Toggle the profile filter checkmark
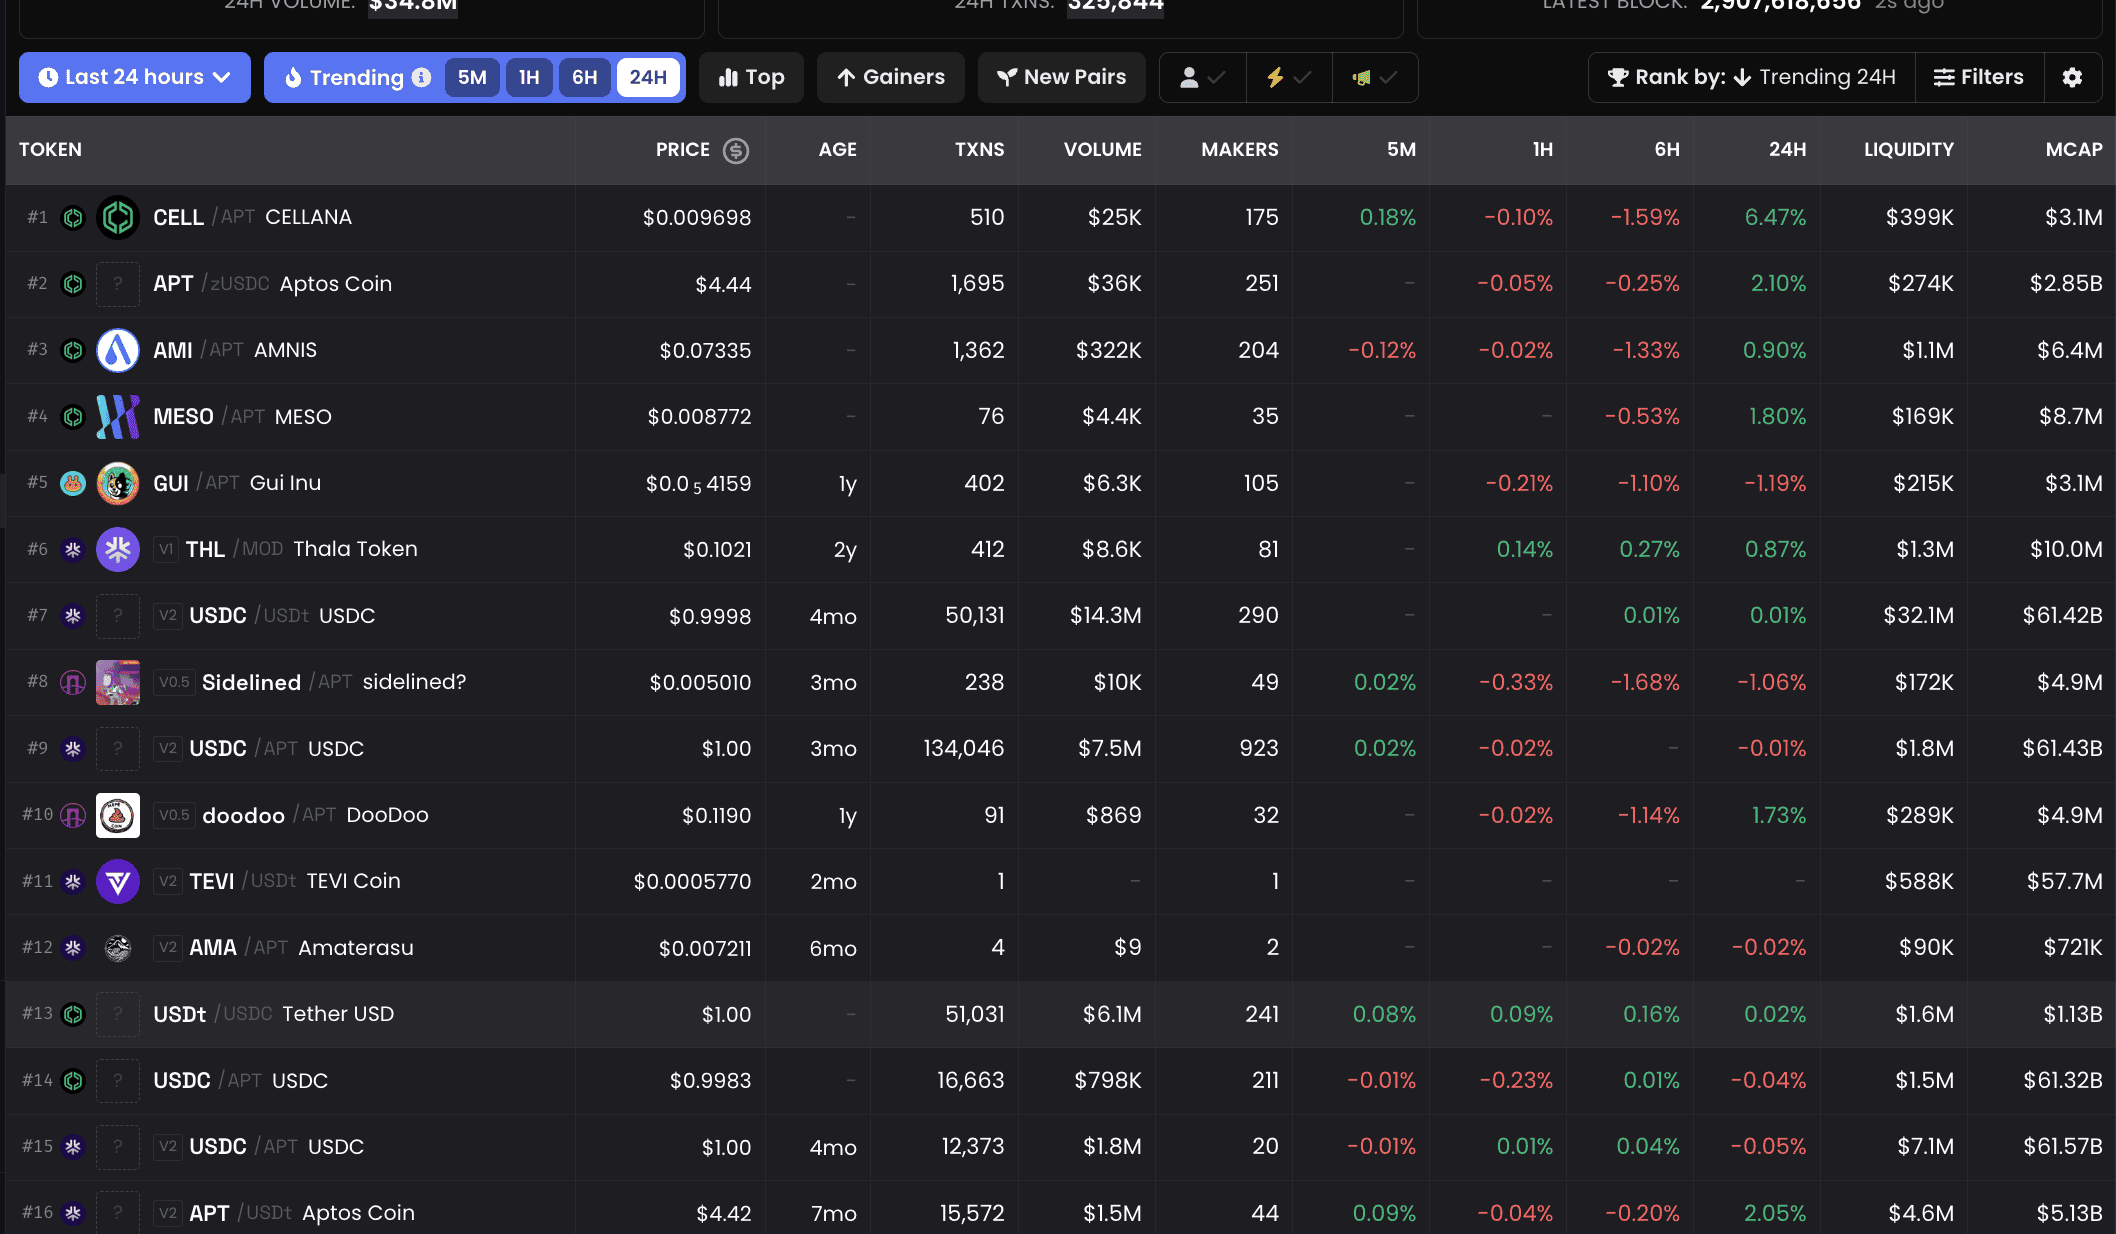The image size is (2116, 1234). [1203, 77]
